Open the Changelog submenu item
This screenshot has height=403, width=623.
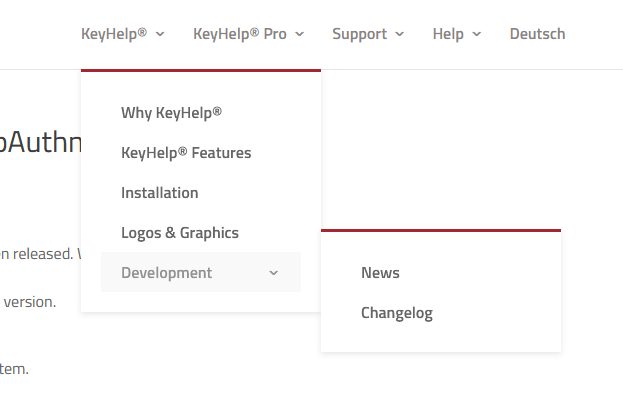(397, 313)
